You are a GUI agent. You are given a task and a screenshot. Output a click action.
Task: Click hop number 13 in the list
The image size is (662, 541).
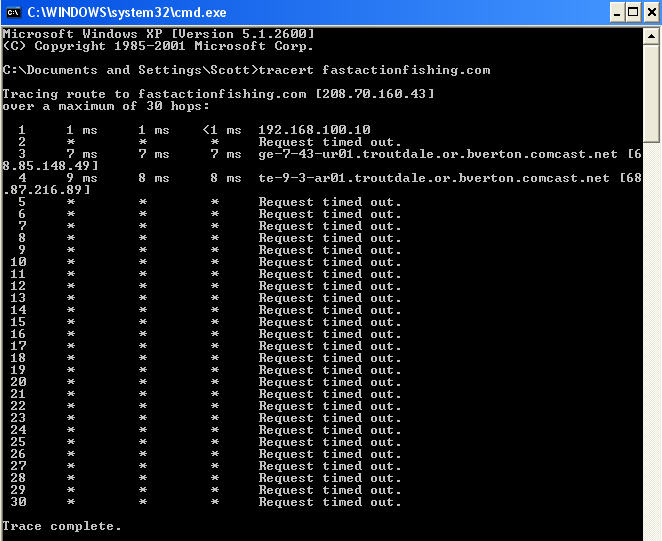tap(18, 298)
